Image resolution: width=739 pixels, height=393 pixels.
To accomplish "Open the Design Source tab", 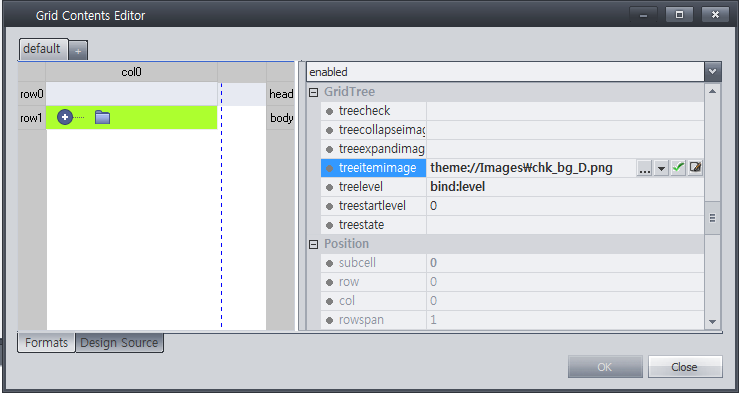I will pyautogui.click(x=119, y=343).
